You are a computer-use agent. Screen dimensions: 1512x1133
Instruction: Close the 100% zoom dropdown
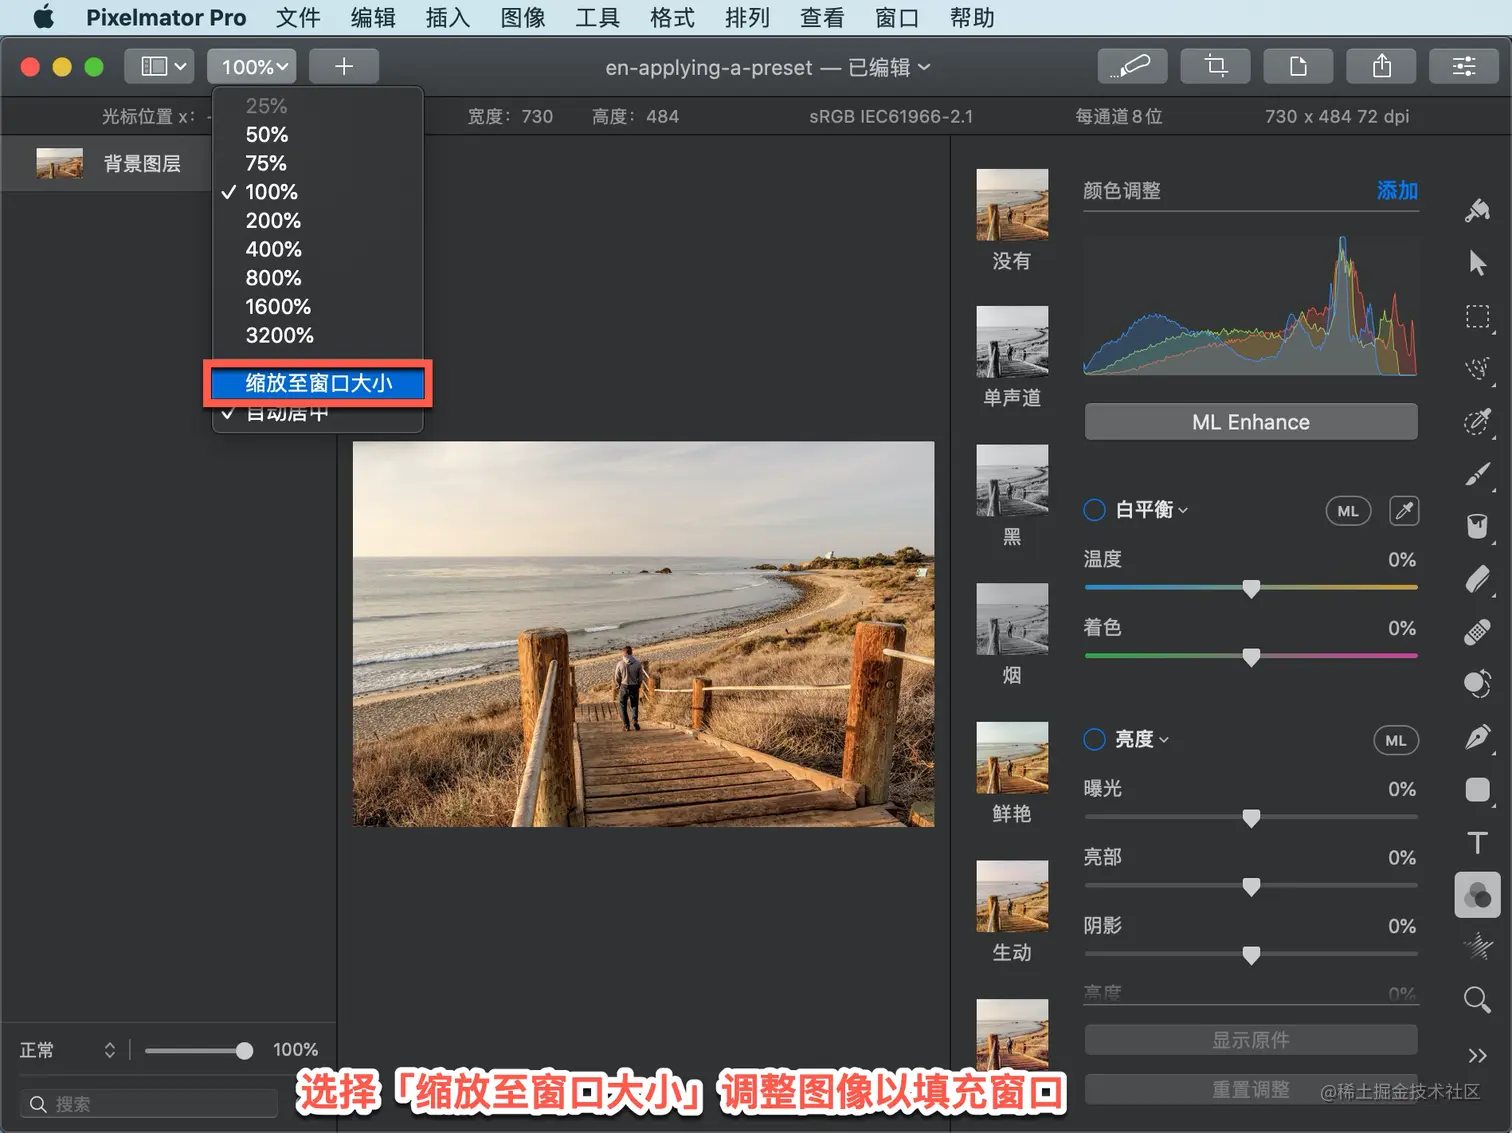pyautogui.click(x=252, y=66)
